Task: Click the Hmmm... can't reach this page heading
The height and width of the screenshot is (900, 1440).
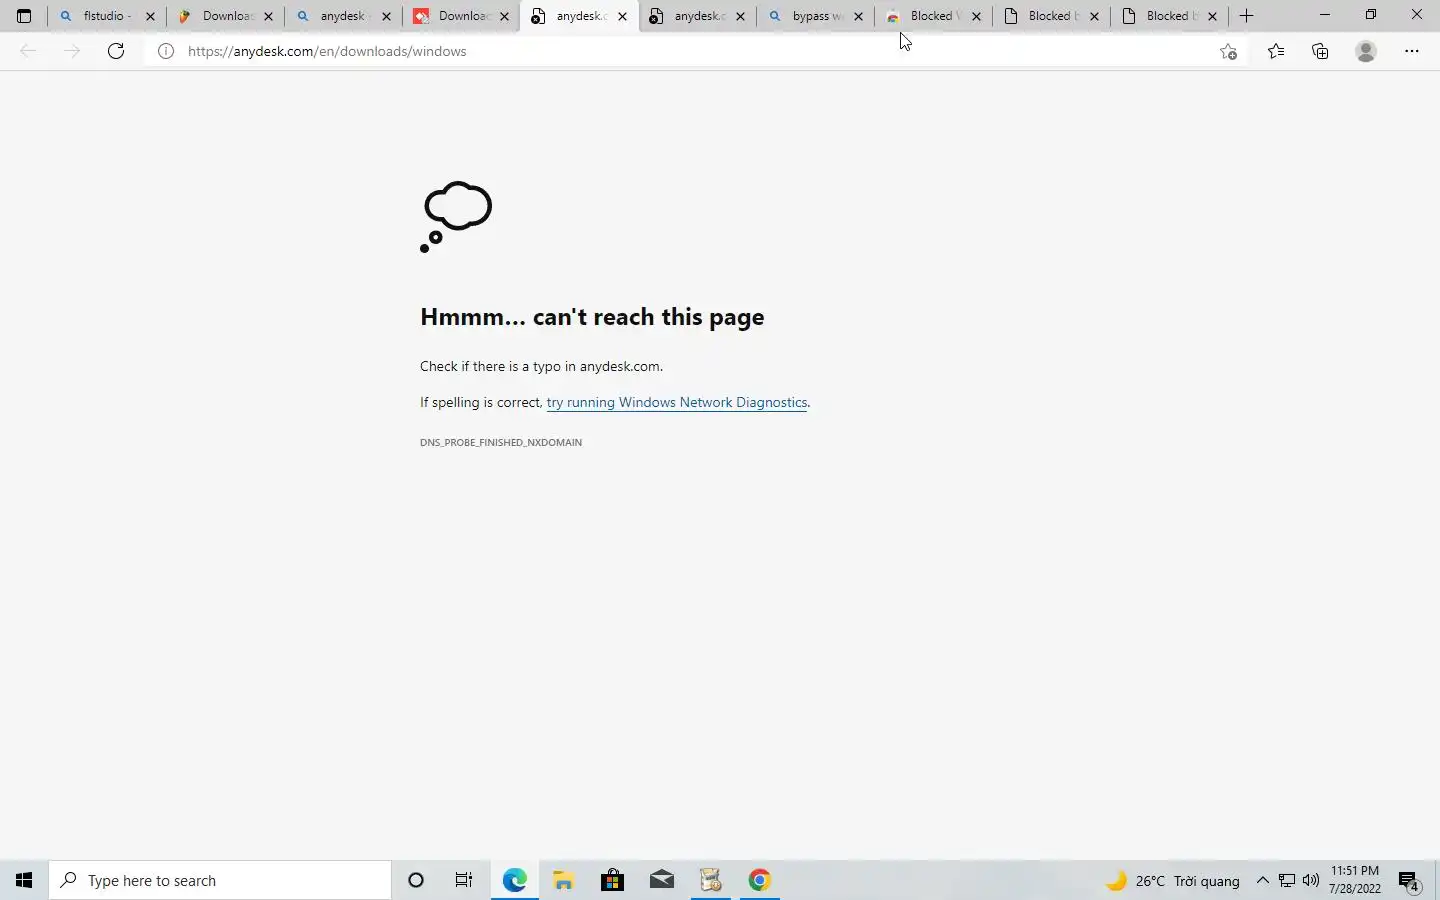Action: (592, 317)
